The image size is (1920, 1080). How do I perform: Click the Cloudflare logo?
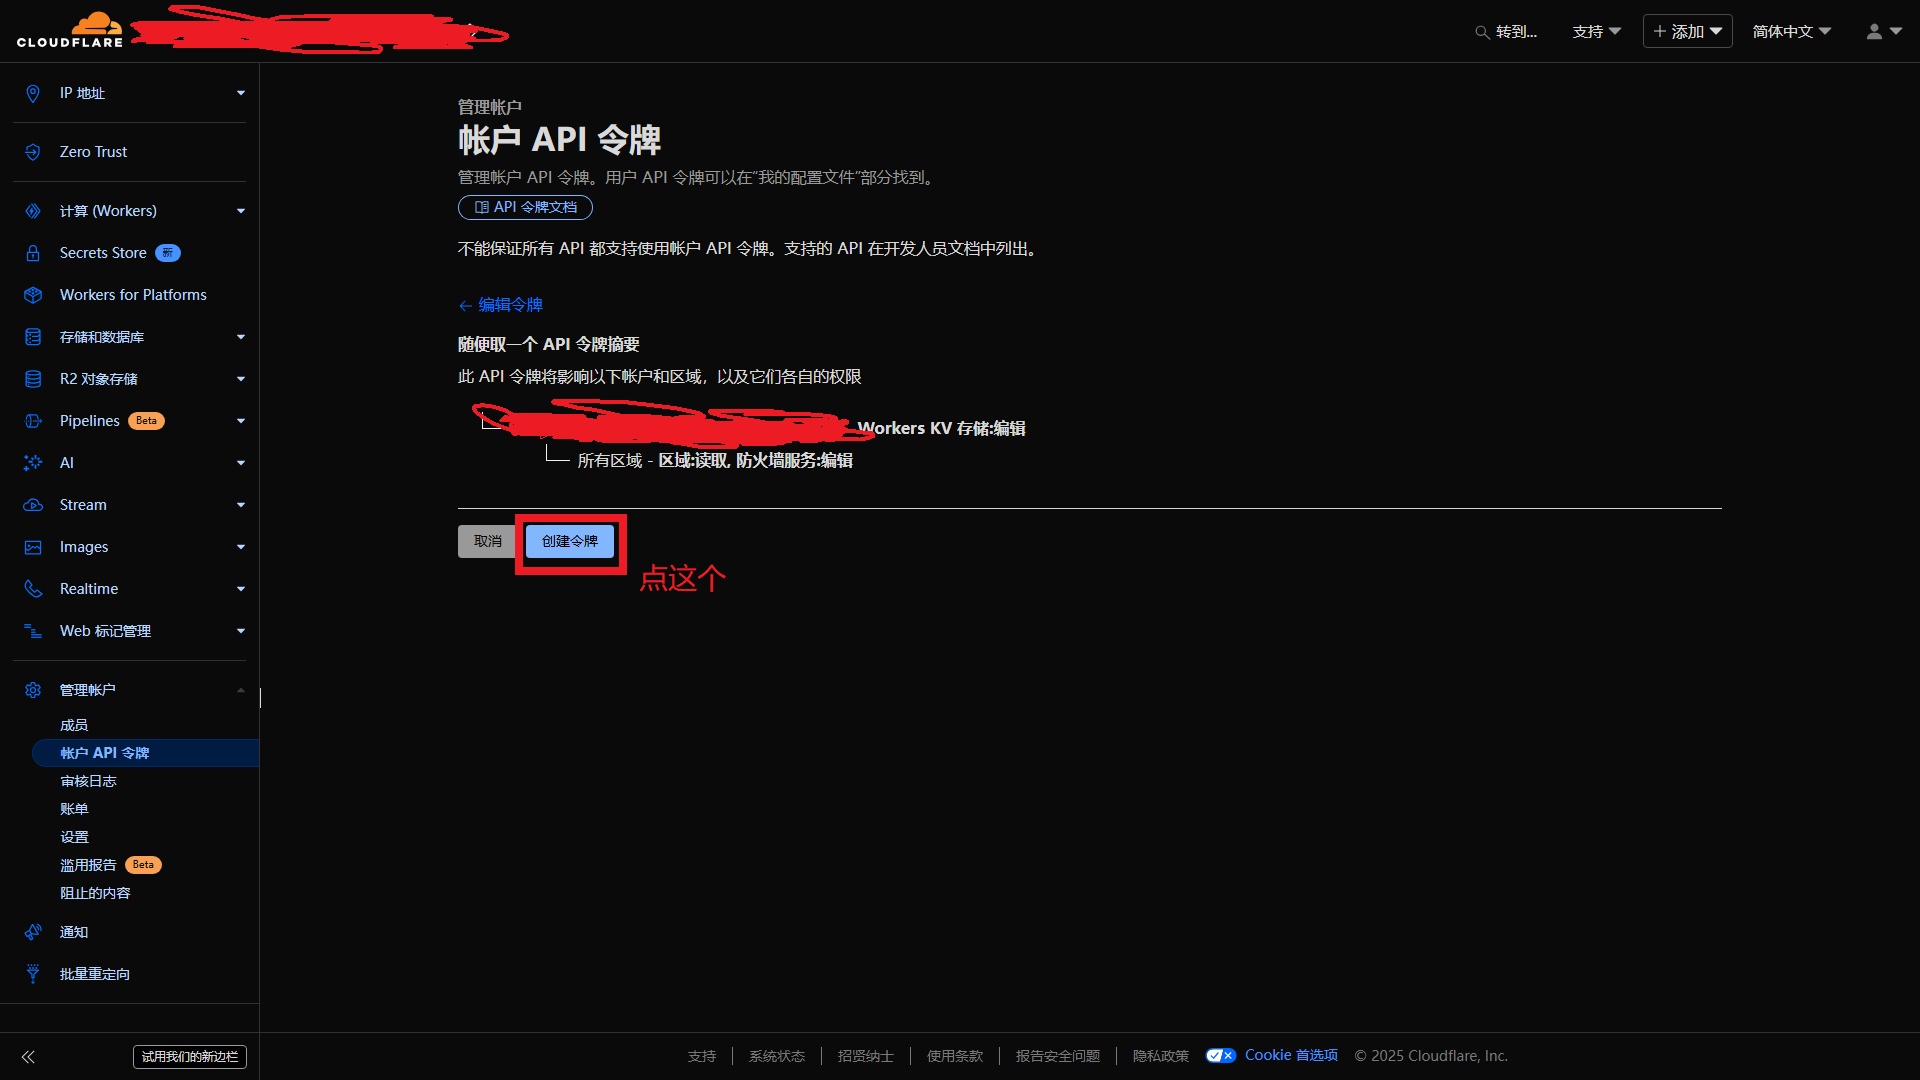70,30
